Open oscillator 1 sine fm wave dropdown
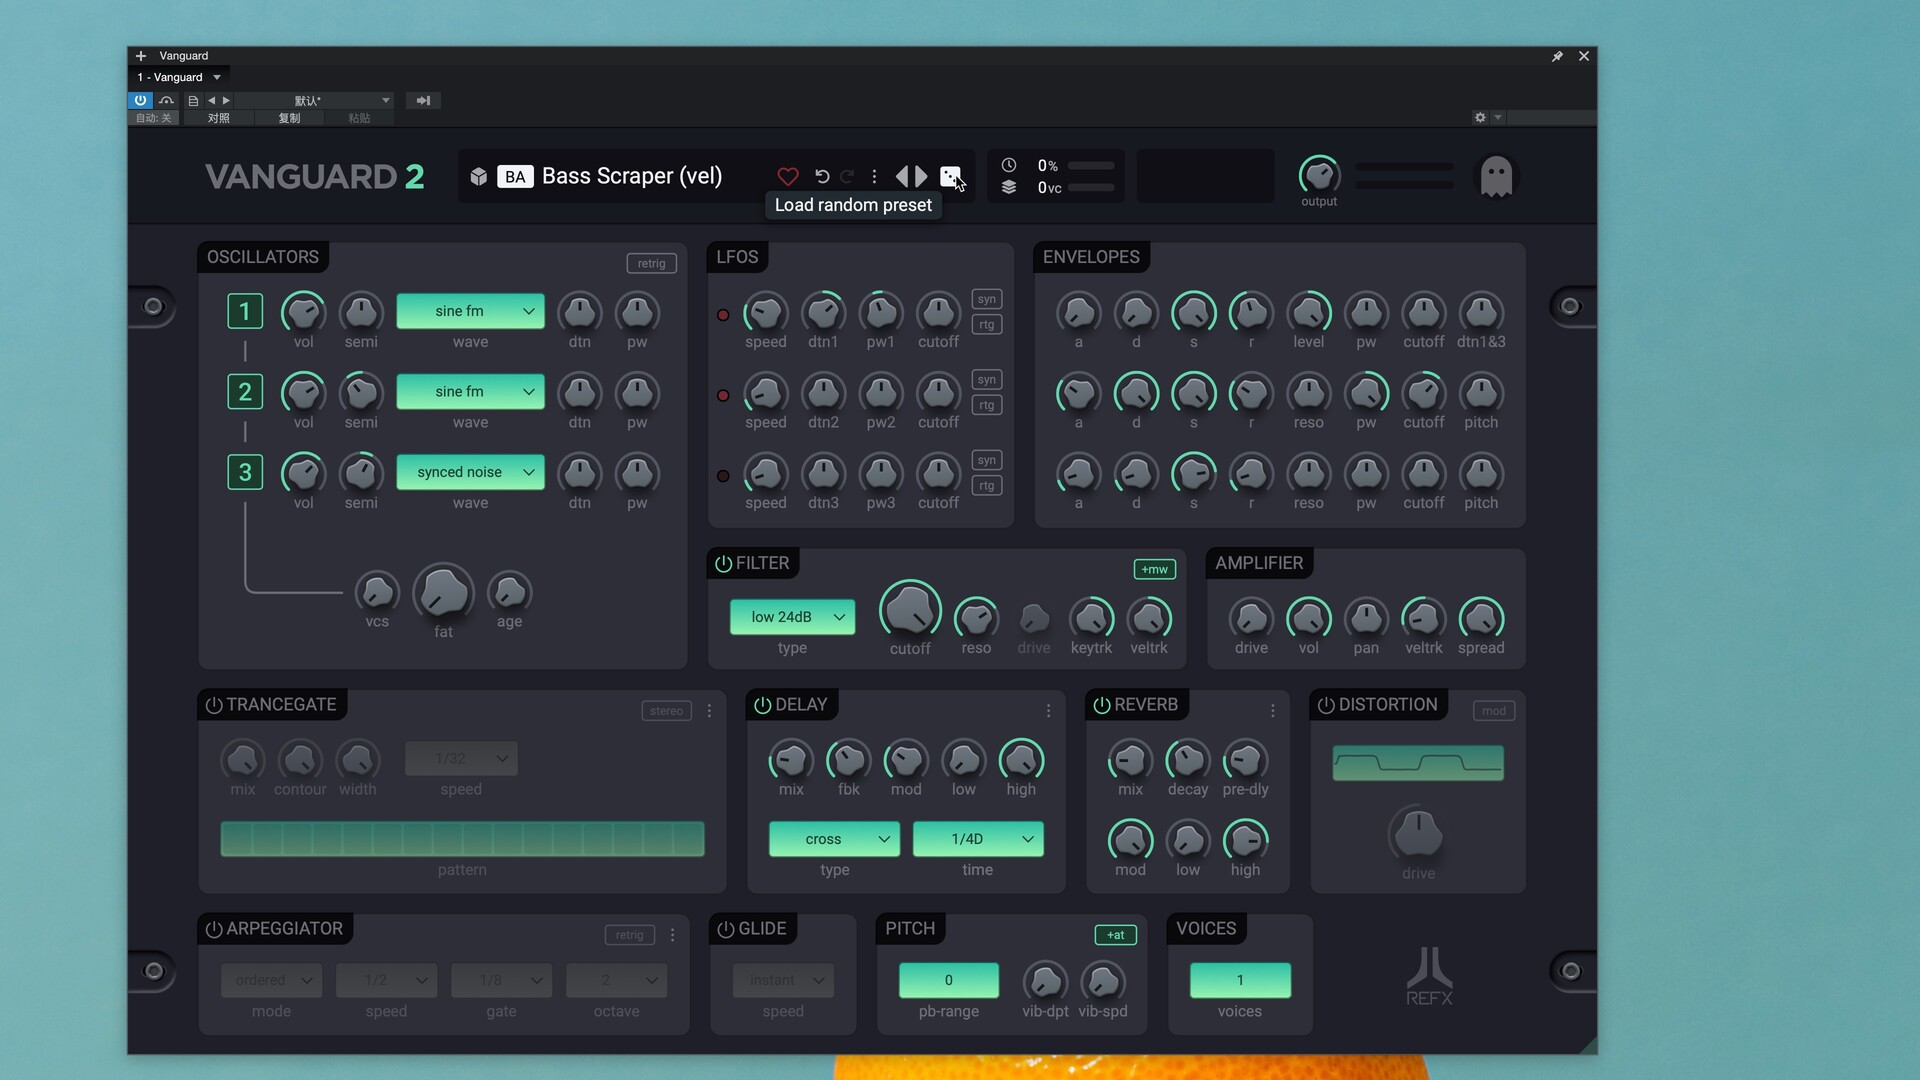Image resolution: width=1920 pixels, height=1080 pixels. [470, 311]
